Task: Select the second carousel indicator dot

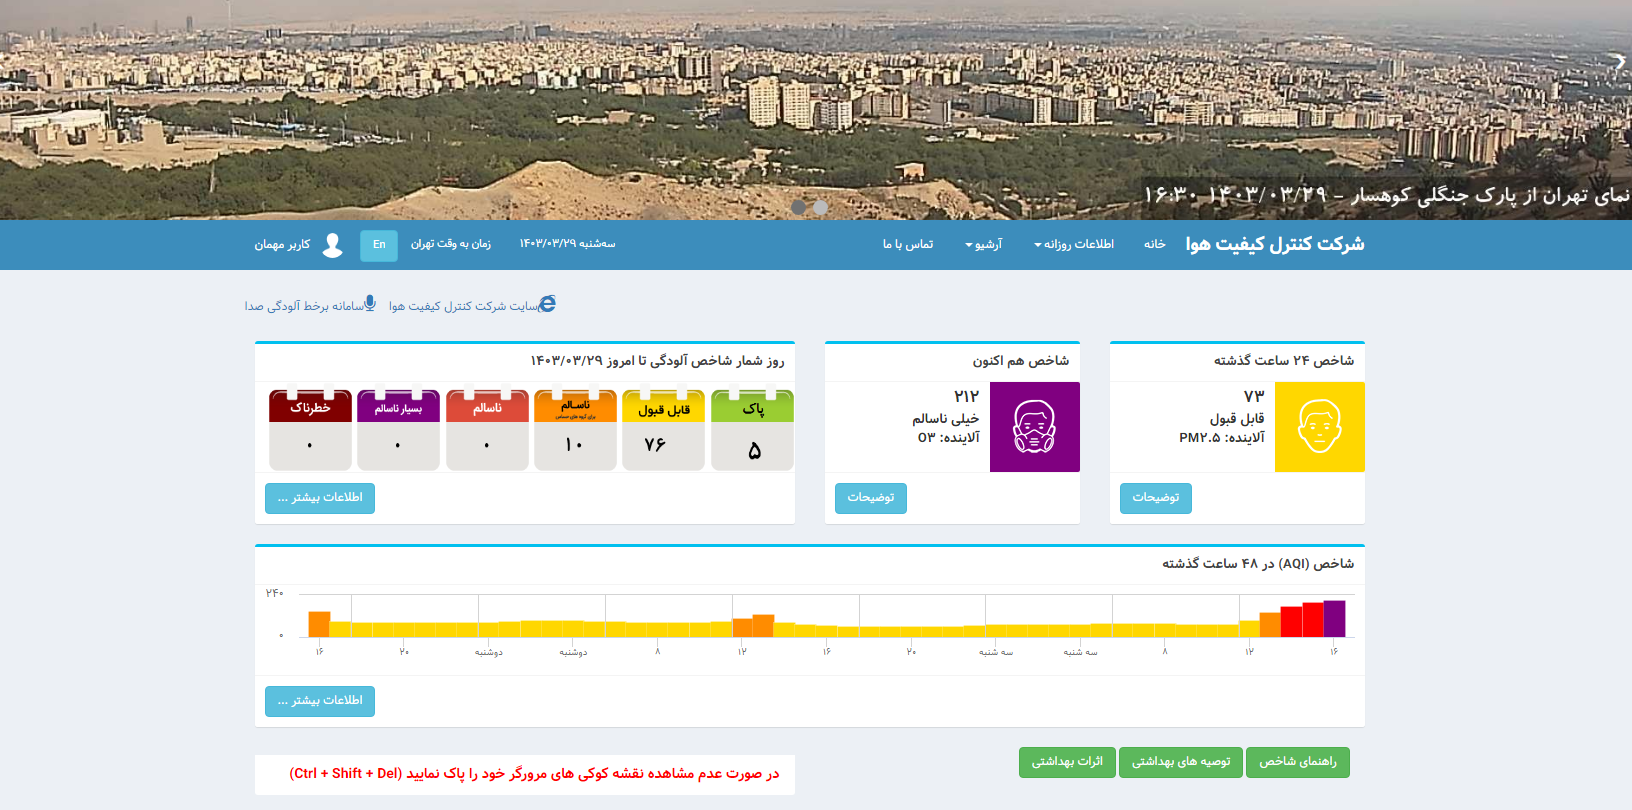Action: point(820,207)
